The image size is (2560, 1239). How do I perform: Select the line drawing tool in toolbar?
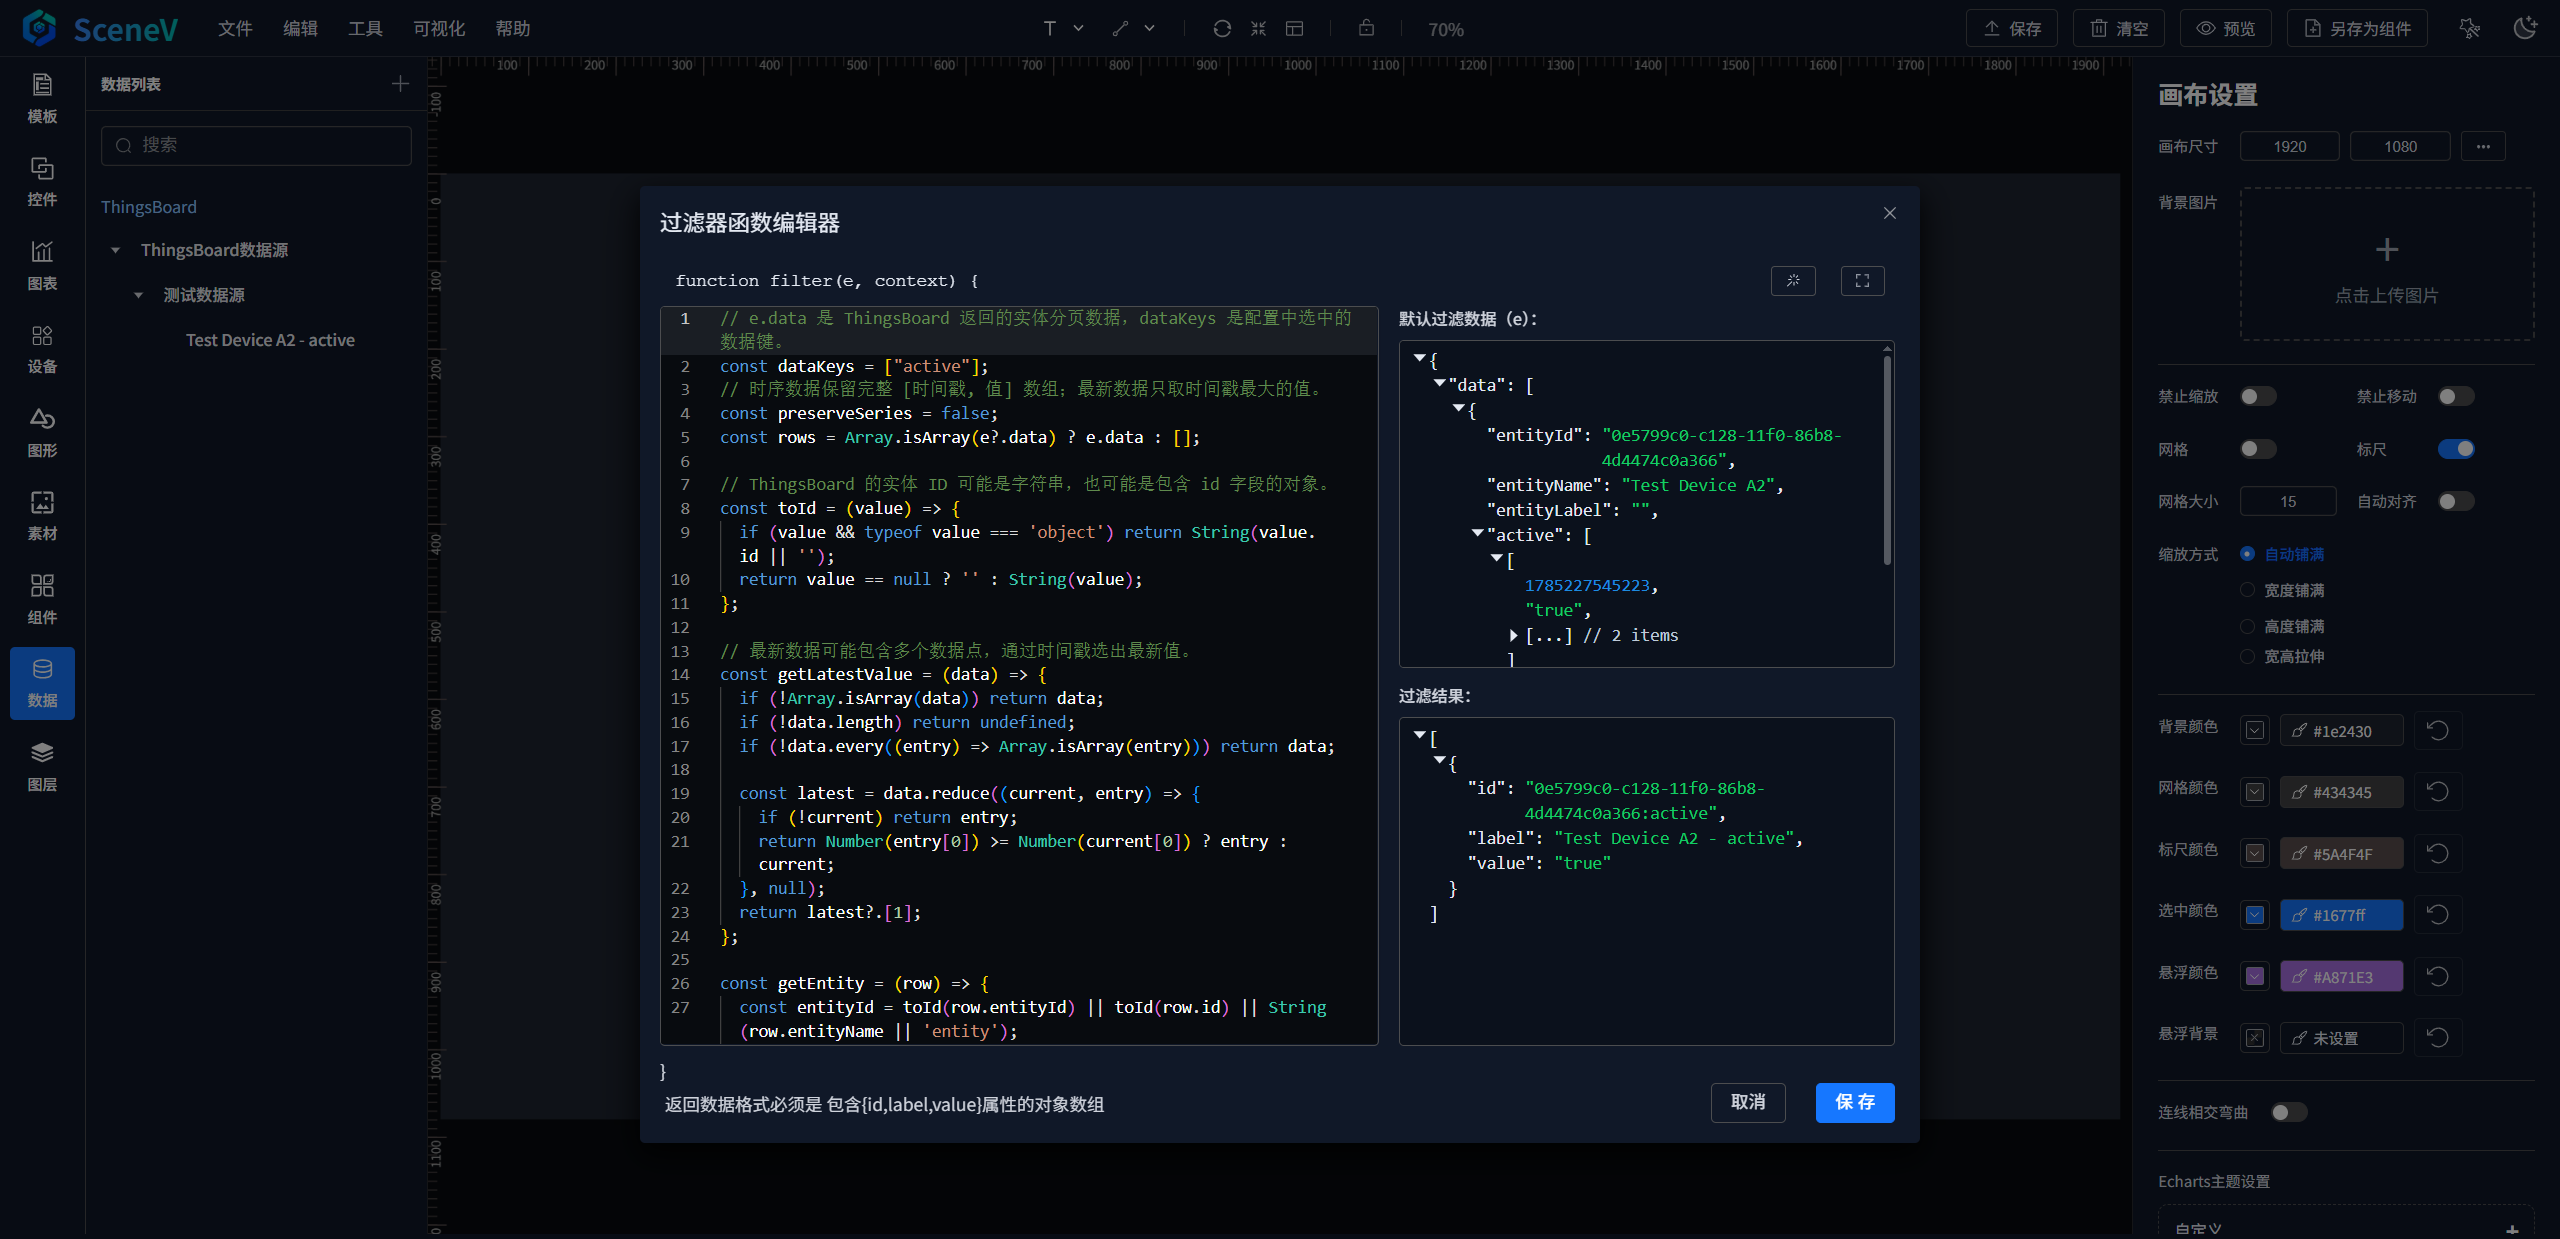(1120, 28)
